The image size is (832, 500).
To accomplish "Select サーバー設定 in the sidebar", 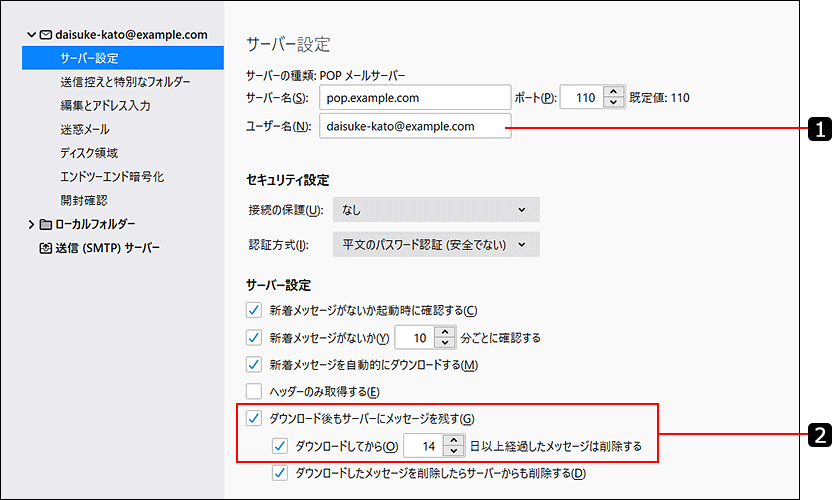I will point(89,58).
